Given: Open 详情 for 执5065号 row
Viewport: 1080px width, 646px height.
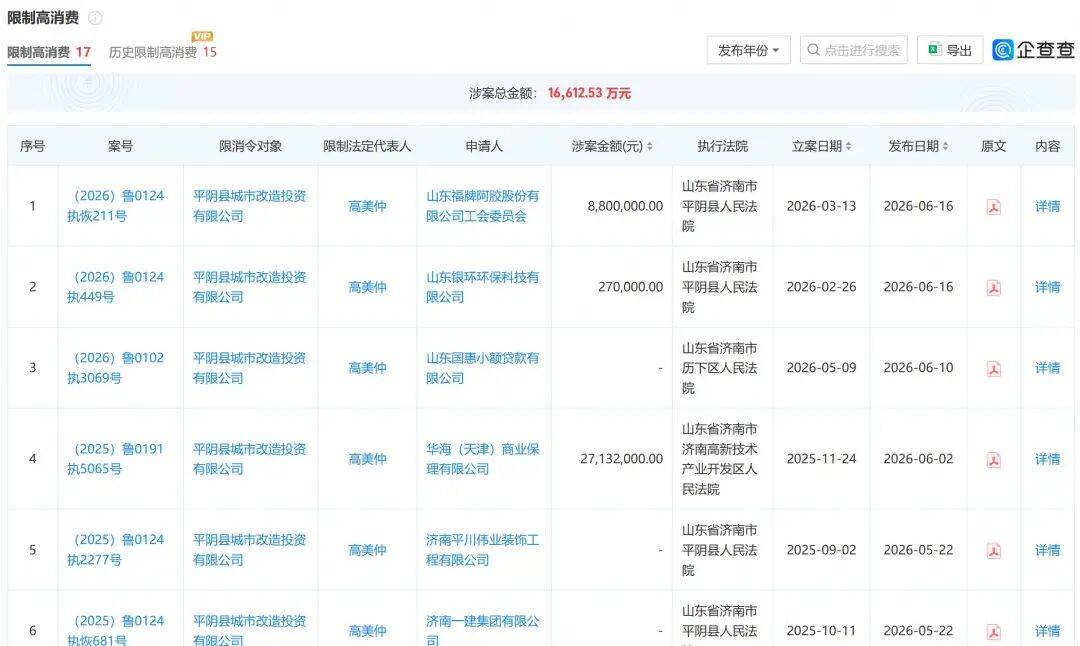Looking at the screenshot, I should point(1047,459).
